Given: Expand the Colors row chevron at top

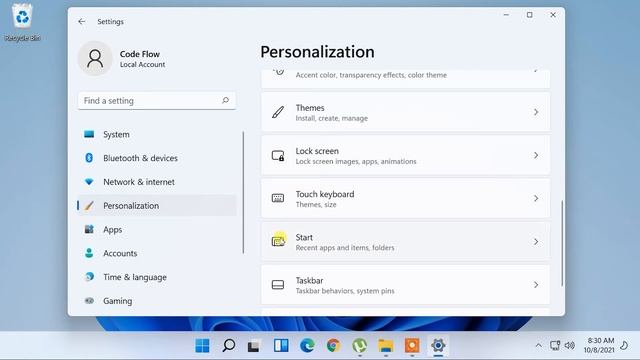Looking at the screenshot, I should 536,71.
